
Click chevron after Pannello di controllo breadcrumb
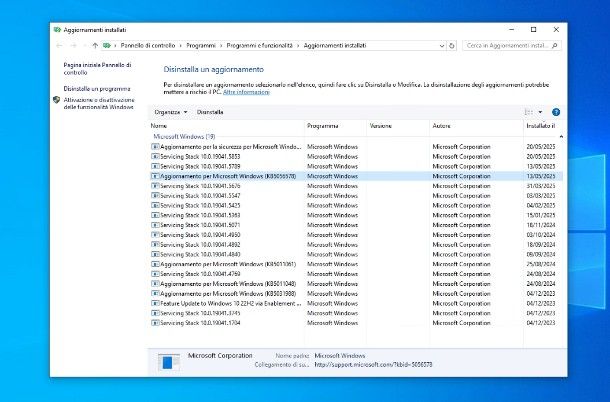click(x=181, y=46)
